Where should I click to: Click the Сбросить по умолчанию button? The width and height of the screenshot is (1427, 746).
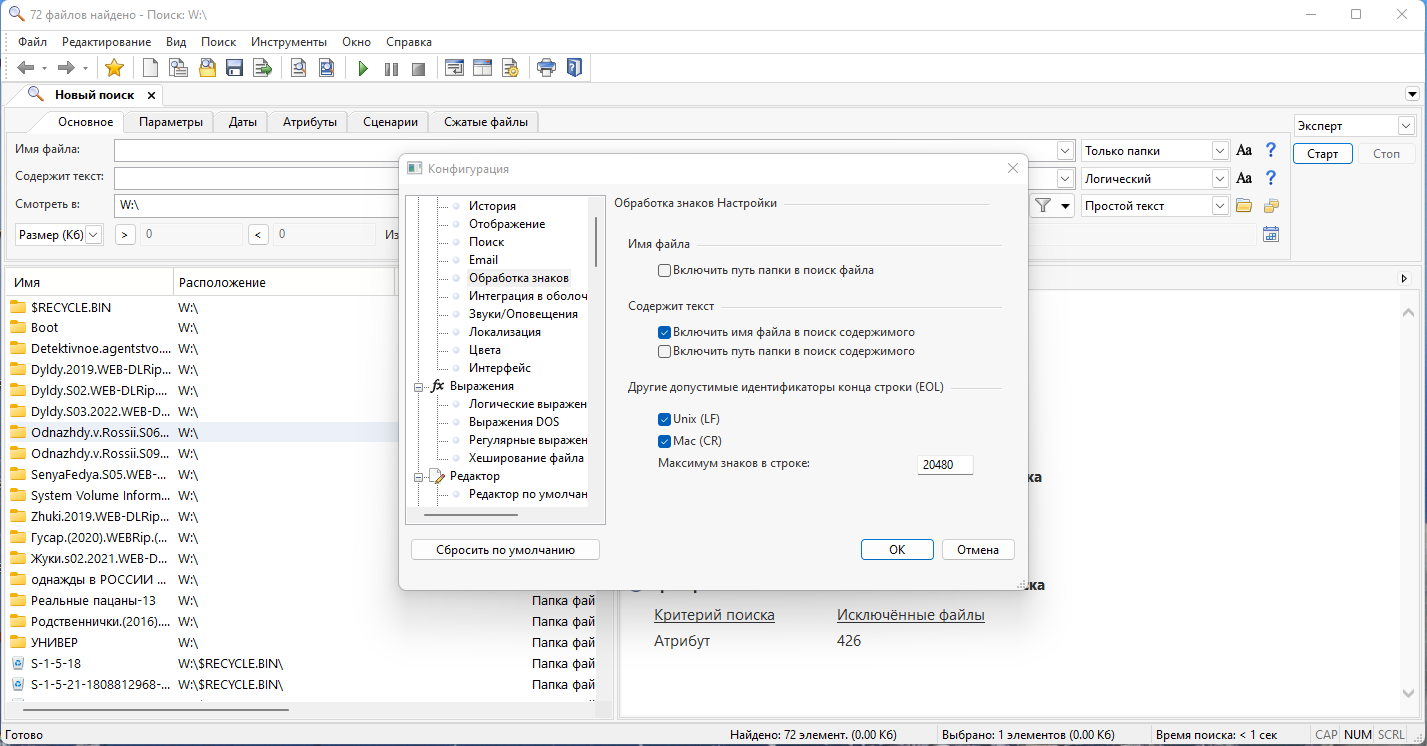point(505,550)
